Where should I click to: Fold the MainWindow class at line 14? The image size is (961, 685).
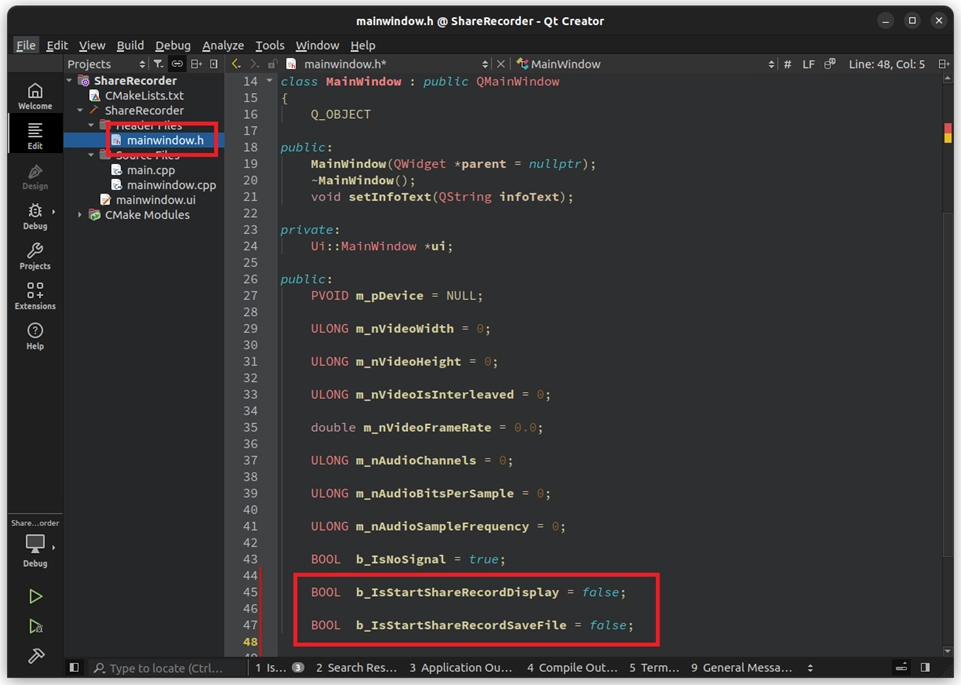[269, 80]
